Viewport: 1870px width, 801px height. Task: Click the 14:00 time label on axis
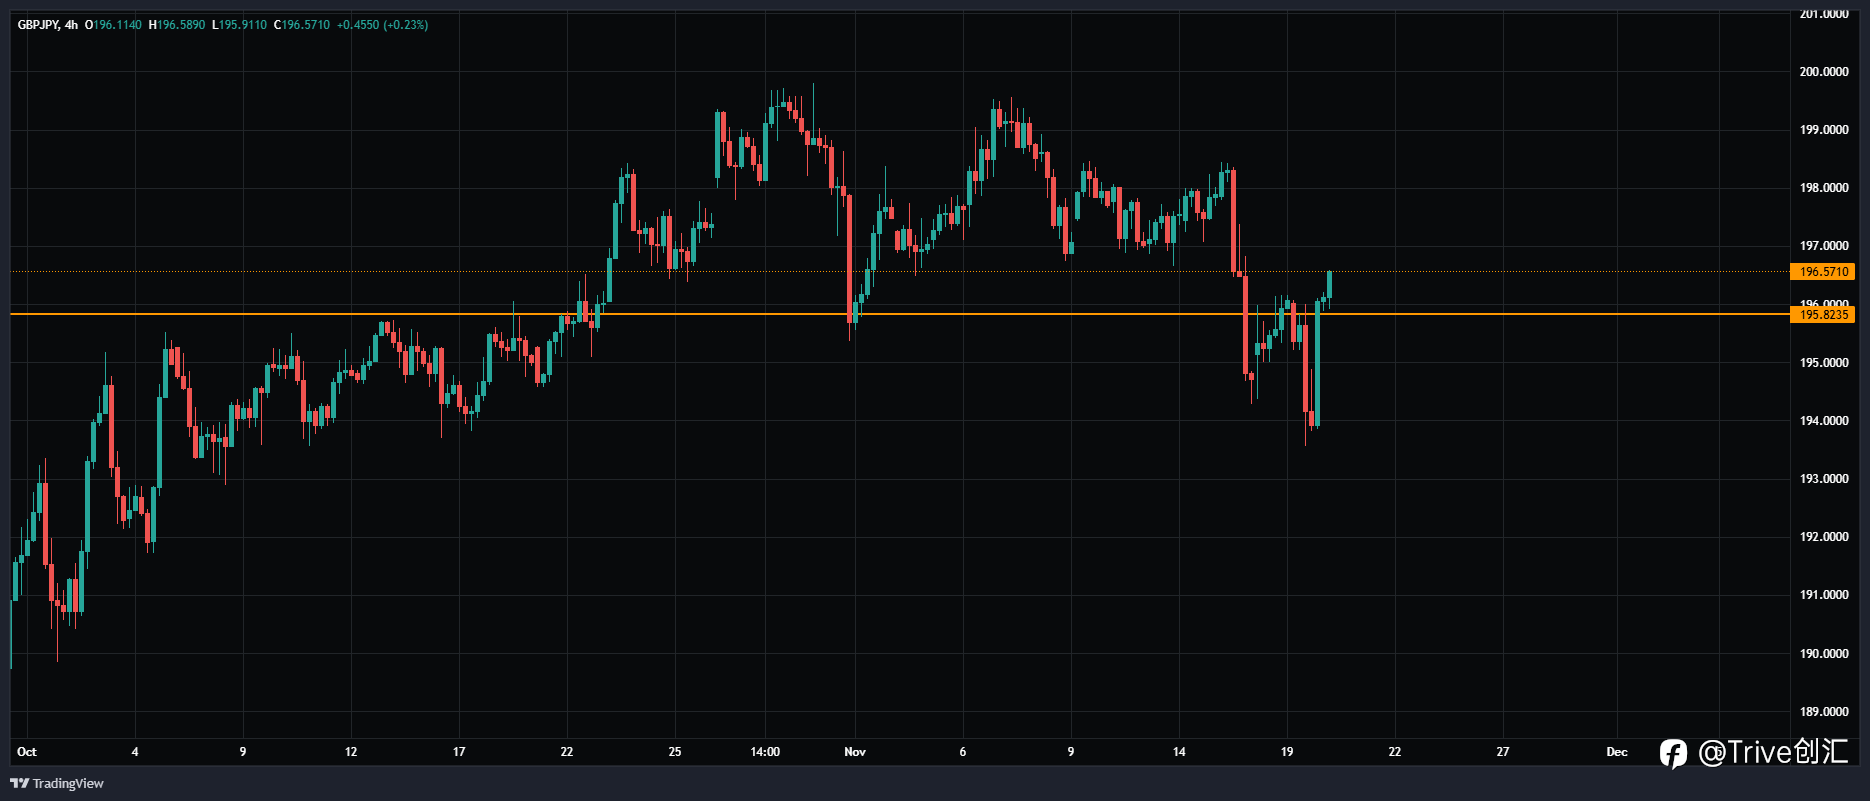tap(765, 752)
